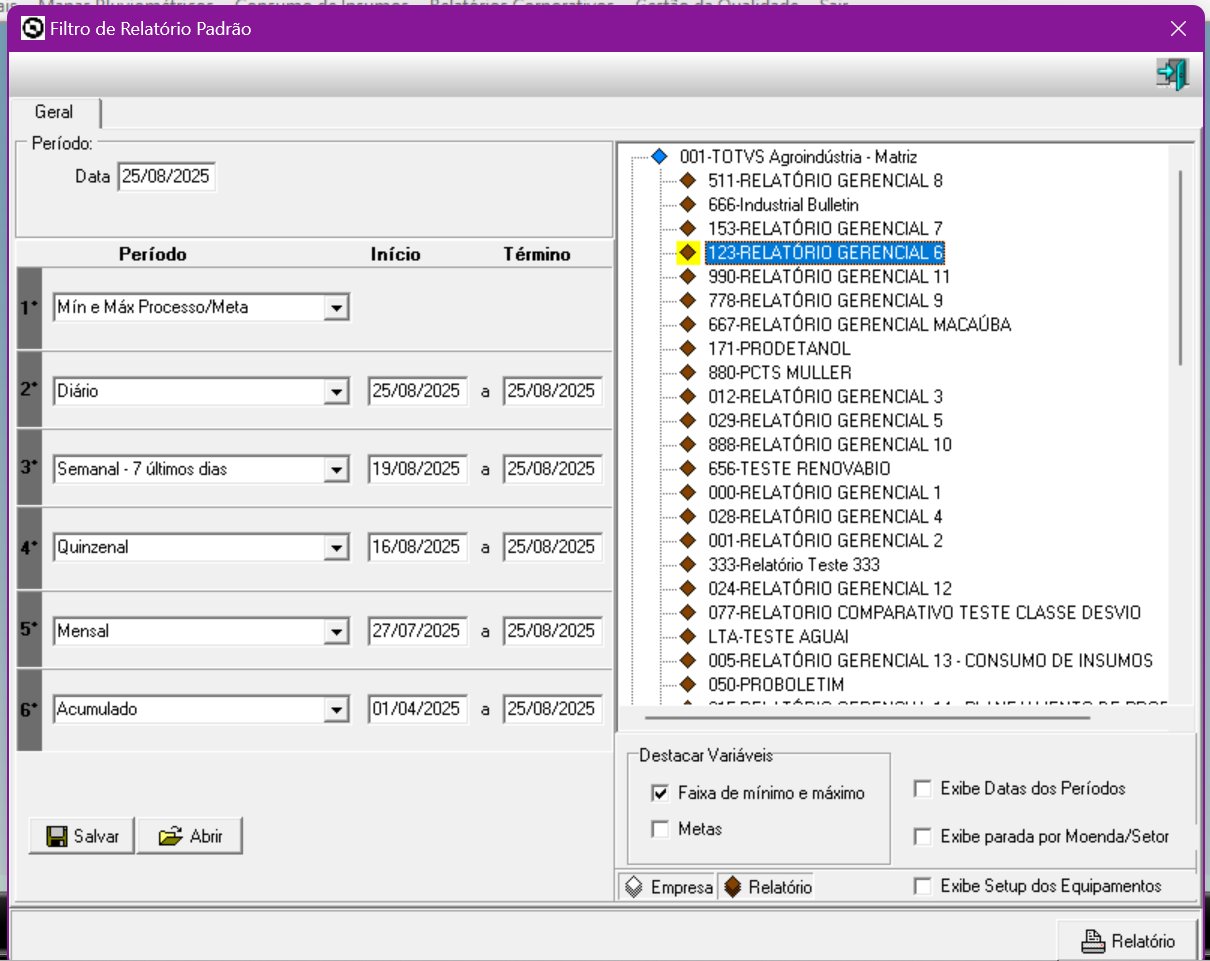
Task: Click the Acumulado Início field 01/04/2025
Action: pyautogui.click(x=417, y=709)
